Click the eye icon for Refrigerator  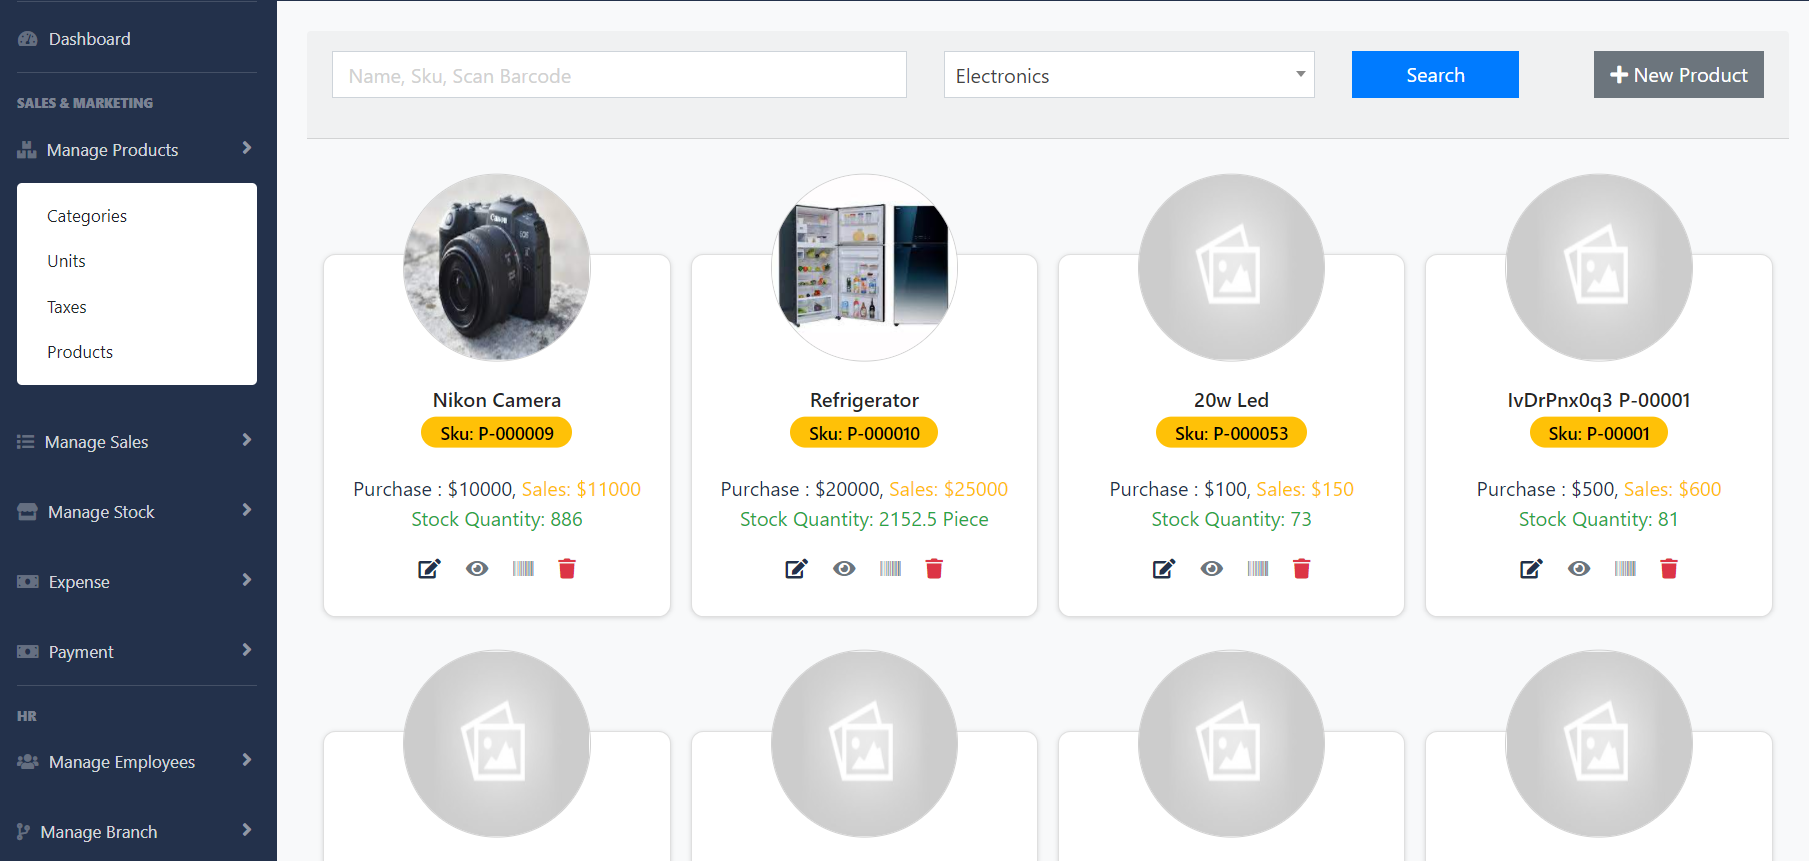(844, 569)
